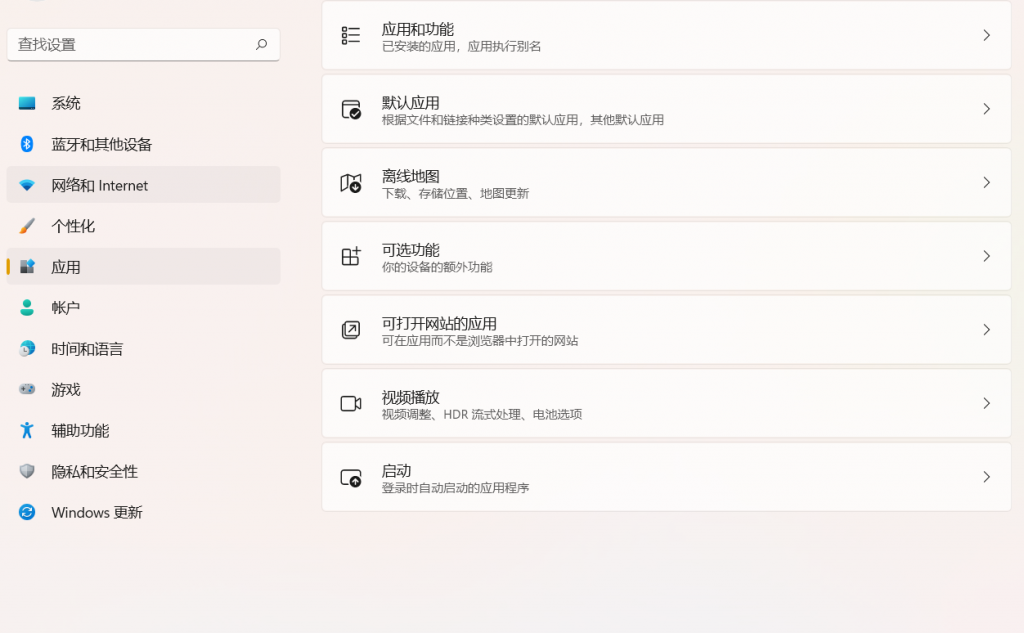Click the 应用和功能 list icon
Screen dimensions: 1024x633
351,36
